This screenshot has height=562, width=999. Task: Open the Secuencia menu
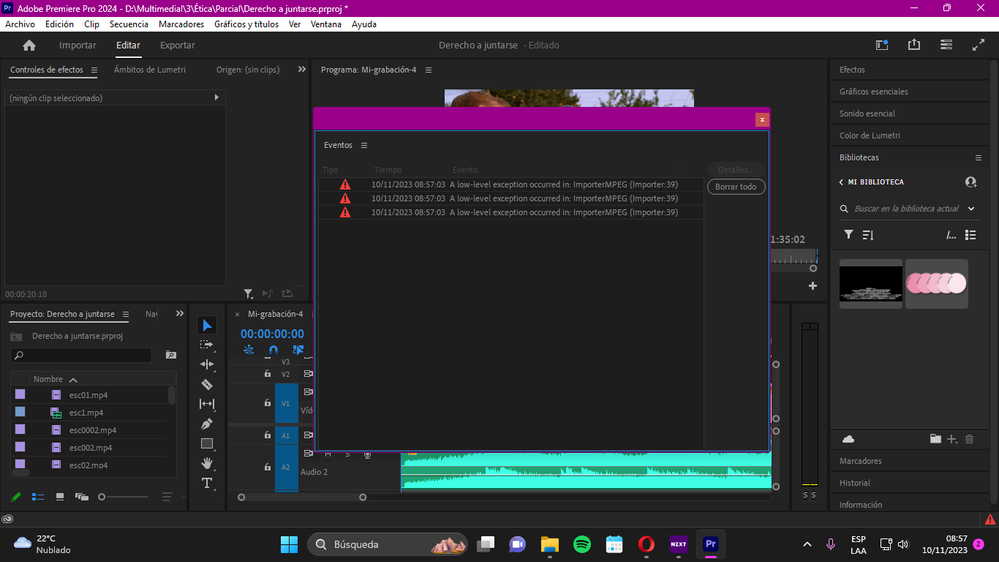point(129,24)
